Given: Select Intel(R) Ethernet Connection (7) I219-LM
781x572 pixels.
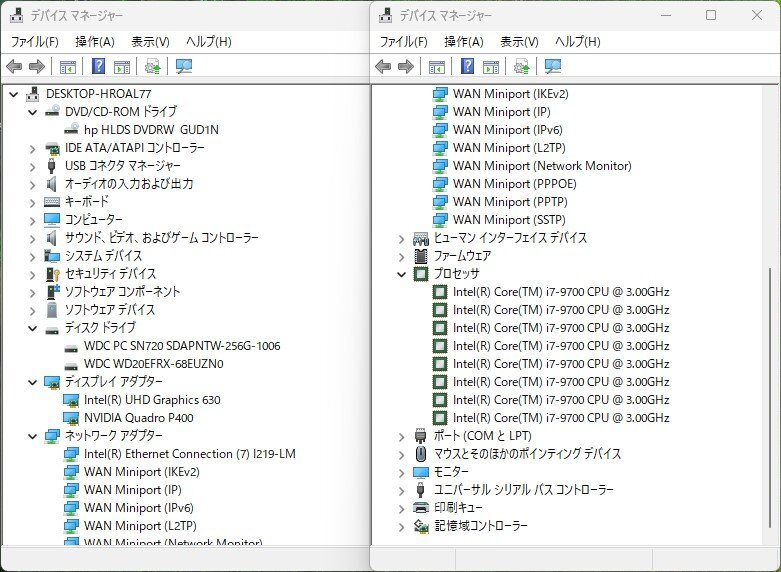Looking at the screenshot, I should (x=190, y=454).
